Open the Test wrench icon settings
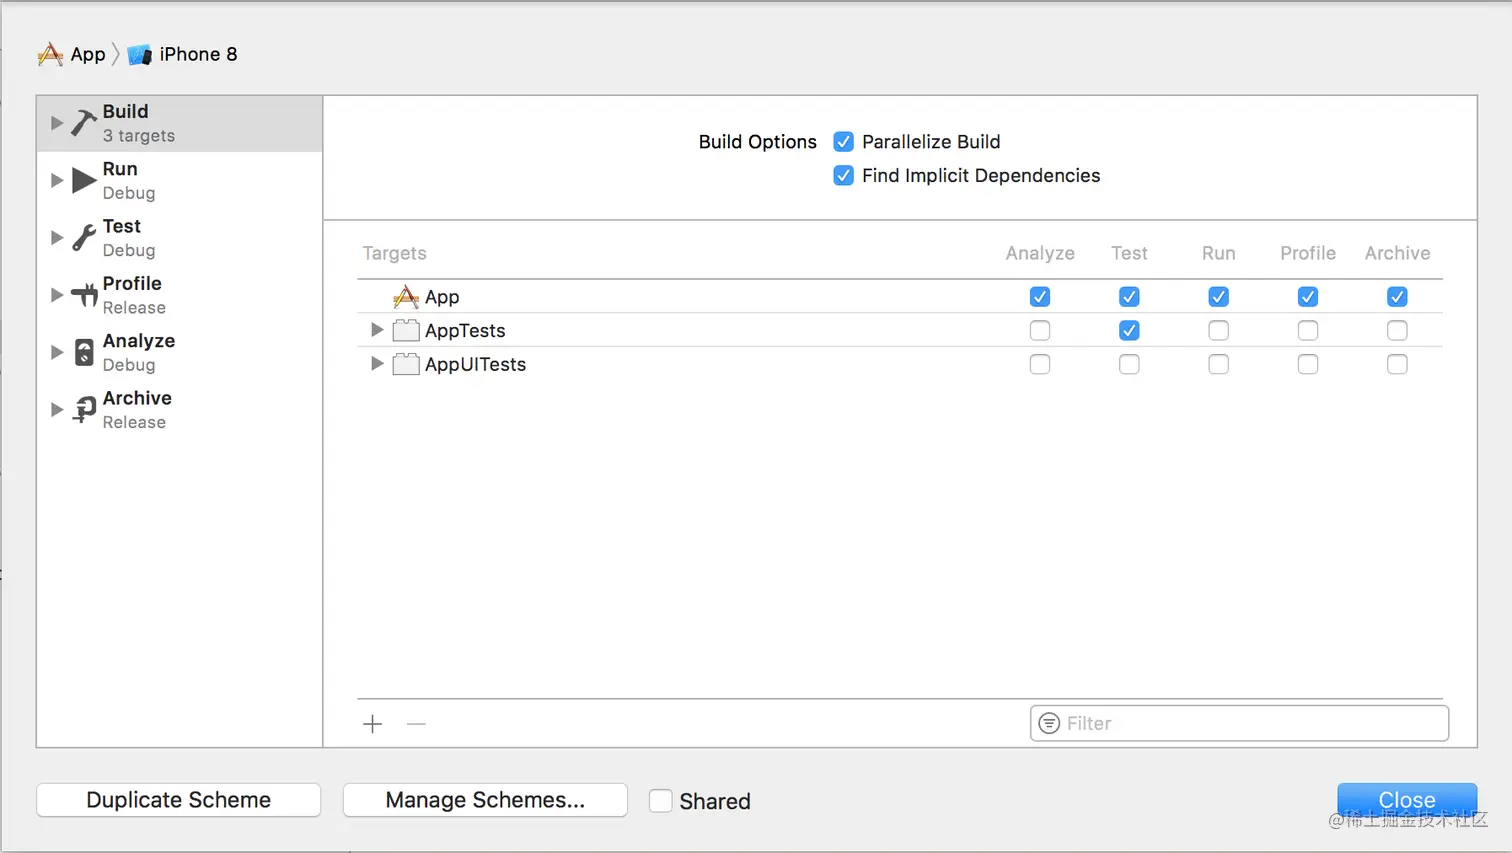Screen dimensions: 1512x853 pos(83,237)
